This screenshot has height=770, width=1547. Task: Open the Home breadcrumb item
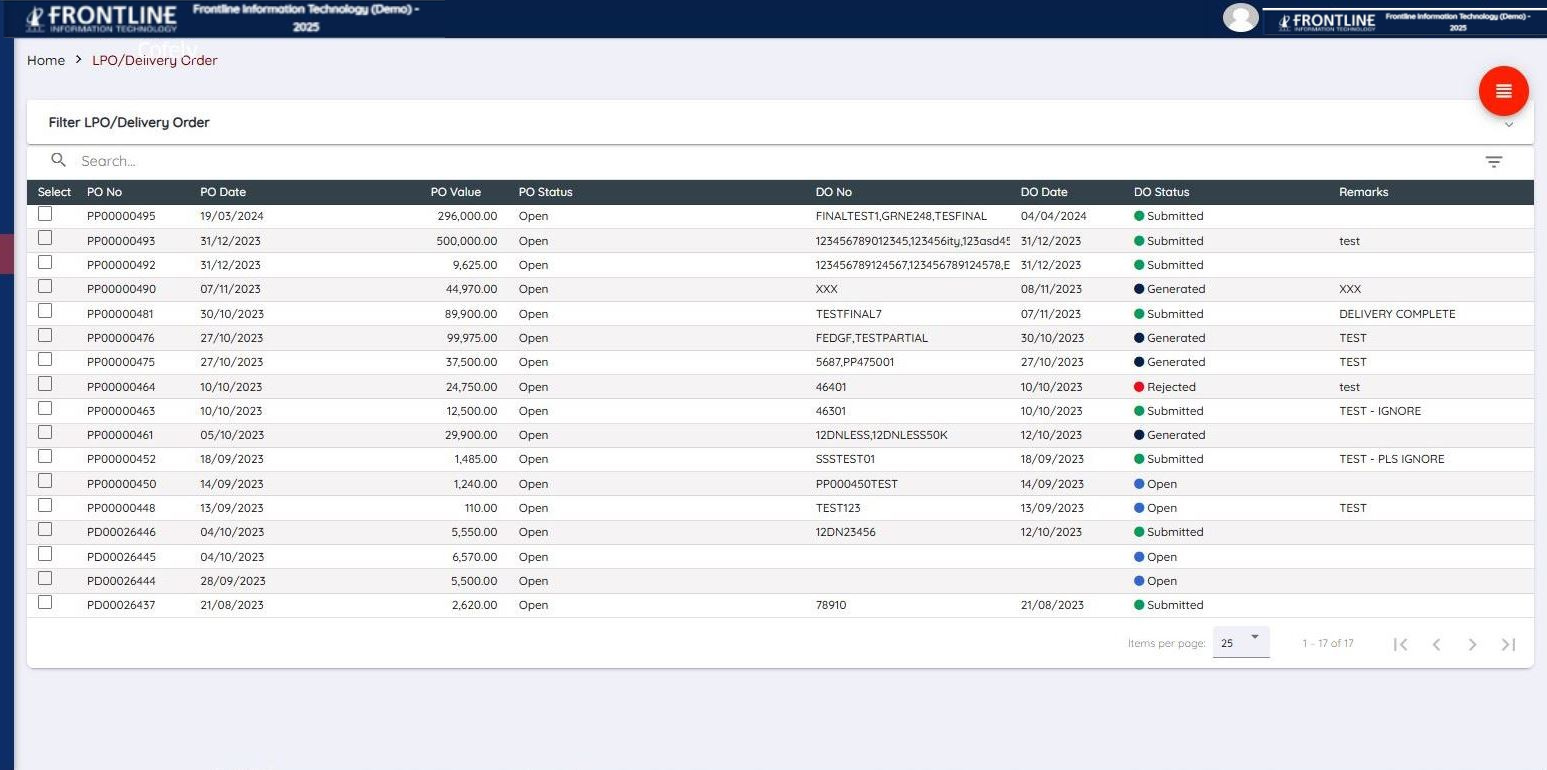coord(45,60)
